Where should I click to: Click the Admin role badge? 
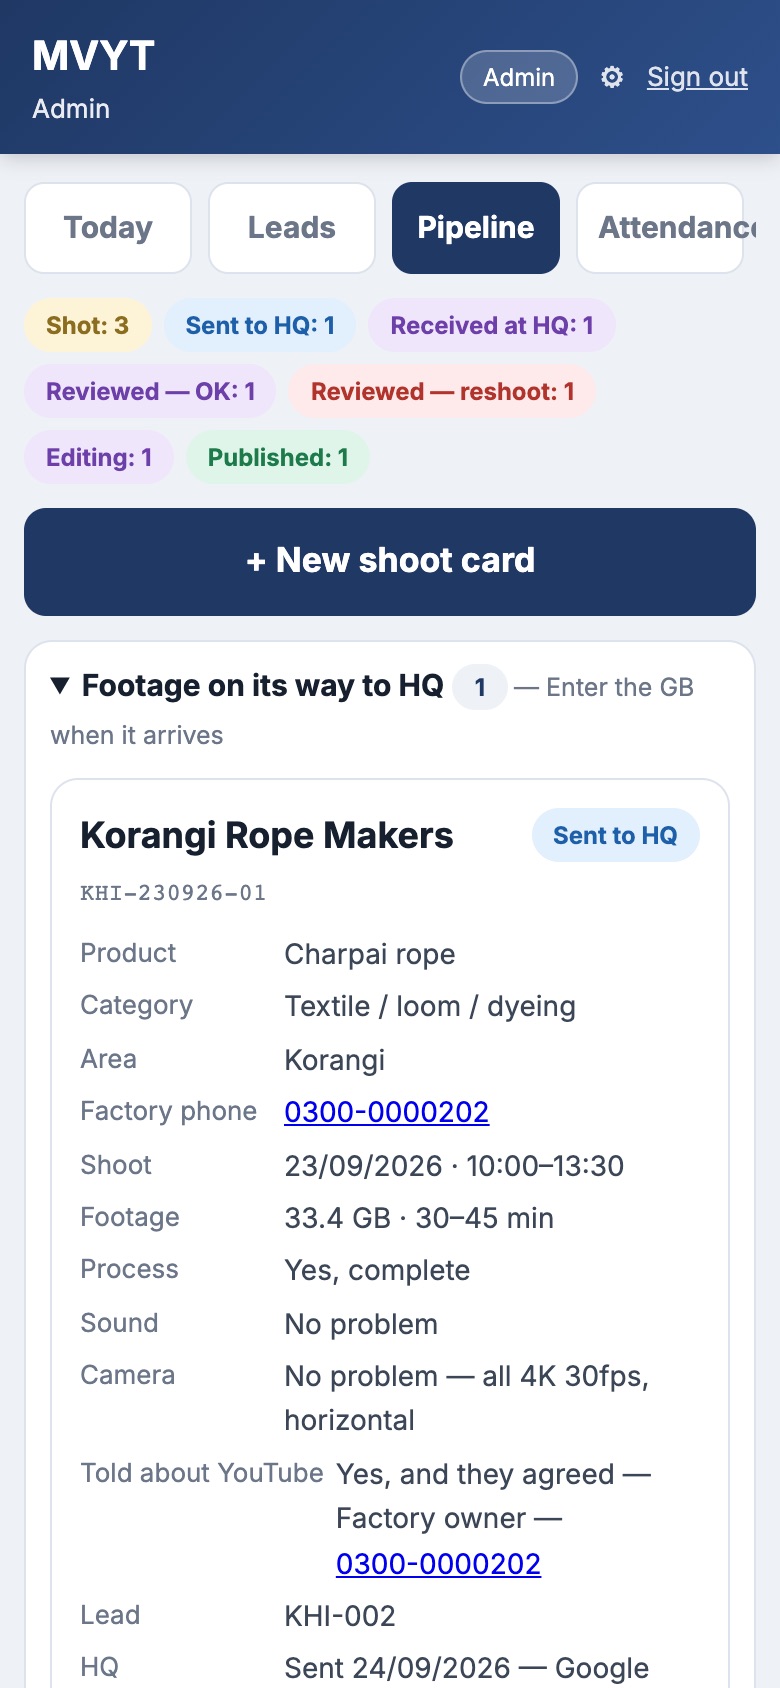519,77
